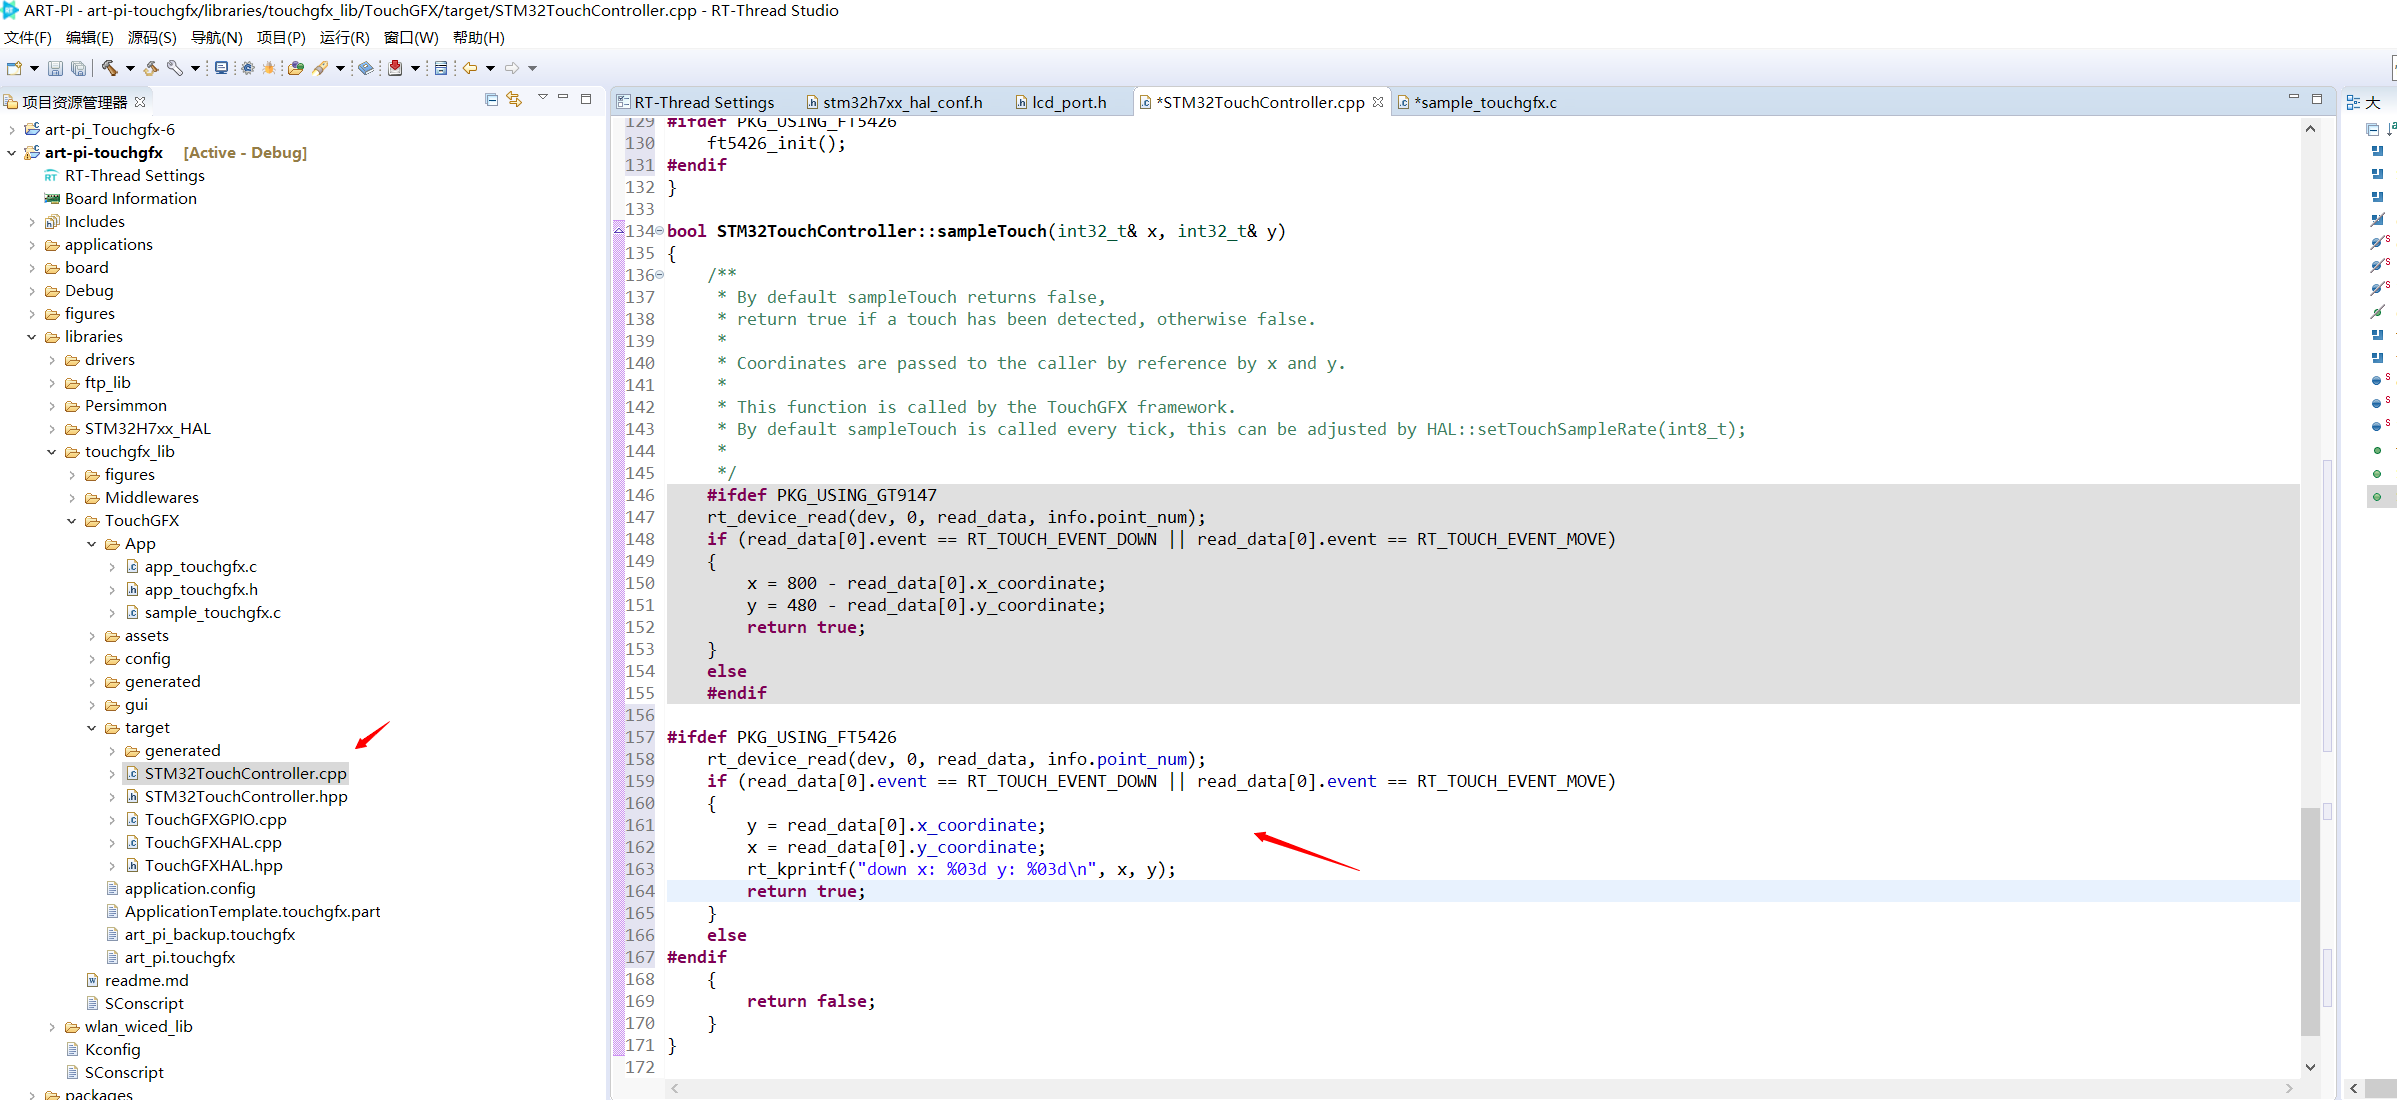2397x1100 pixels.
Task: Collapse all in project explorer panel
Action: (x=491, y=99)
